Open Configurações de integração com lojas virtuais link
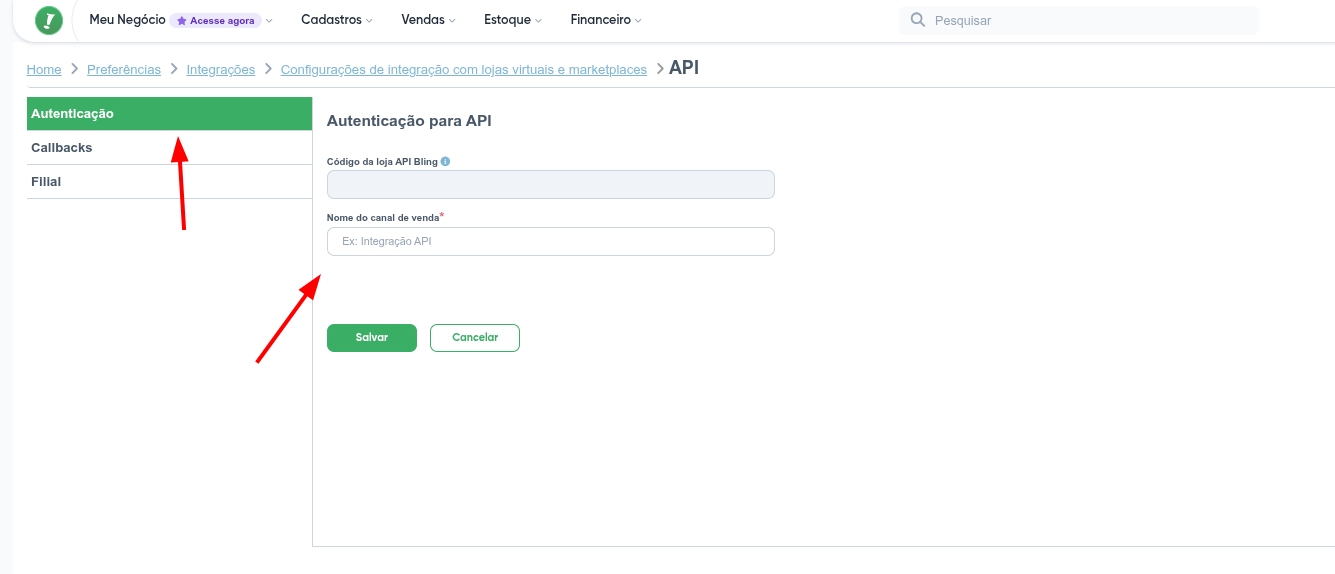Image resolution: width=1335 pixels, height=574 pixels. point(463,70)
